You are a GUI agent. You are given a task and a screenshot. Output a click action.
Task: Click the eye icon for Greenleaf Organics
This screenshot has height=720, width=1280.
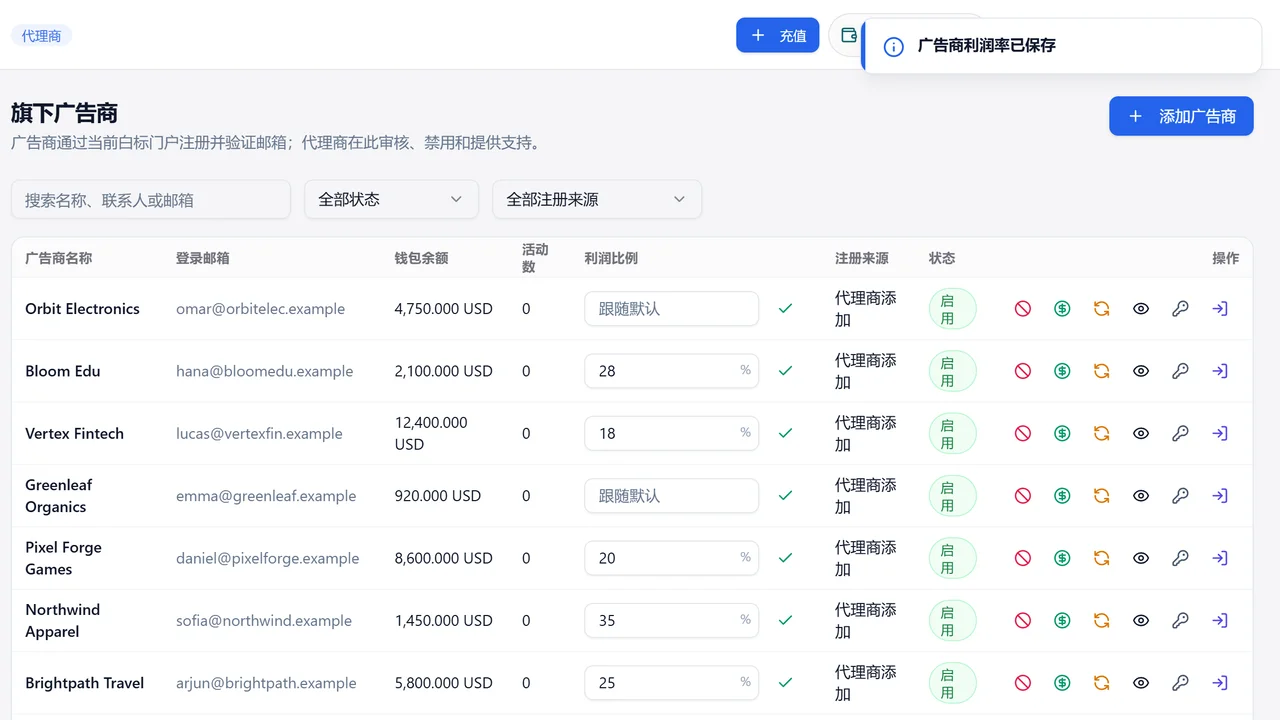pyautogui.click(x=1141, y=496)
